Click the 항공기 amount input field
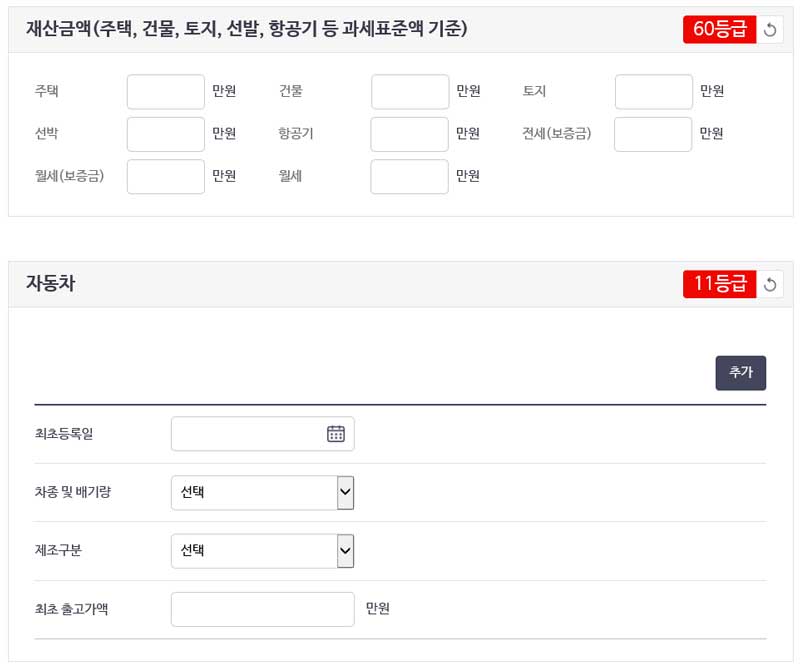 409,133
